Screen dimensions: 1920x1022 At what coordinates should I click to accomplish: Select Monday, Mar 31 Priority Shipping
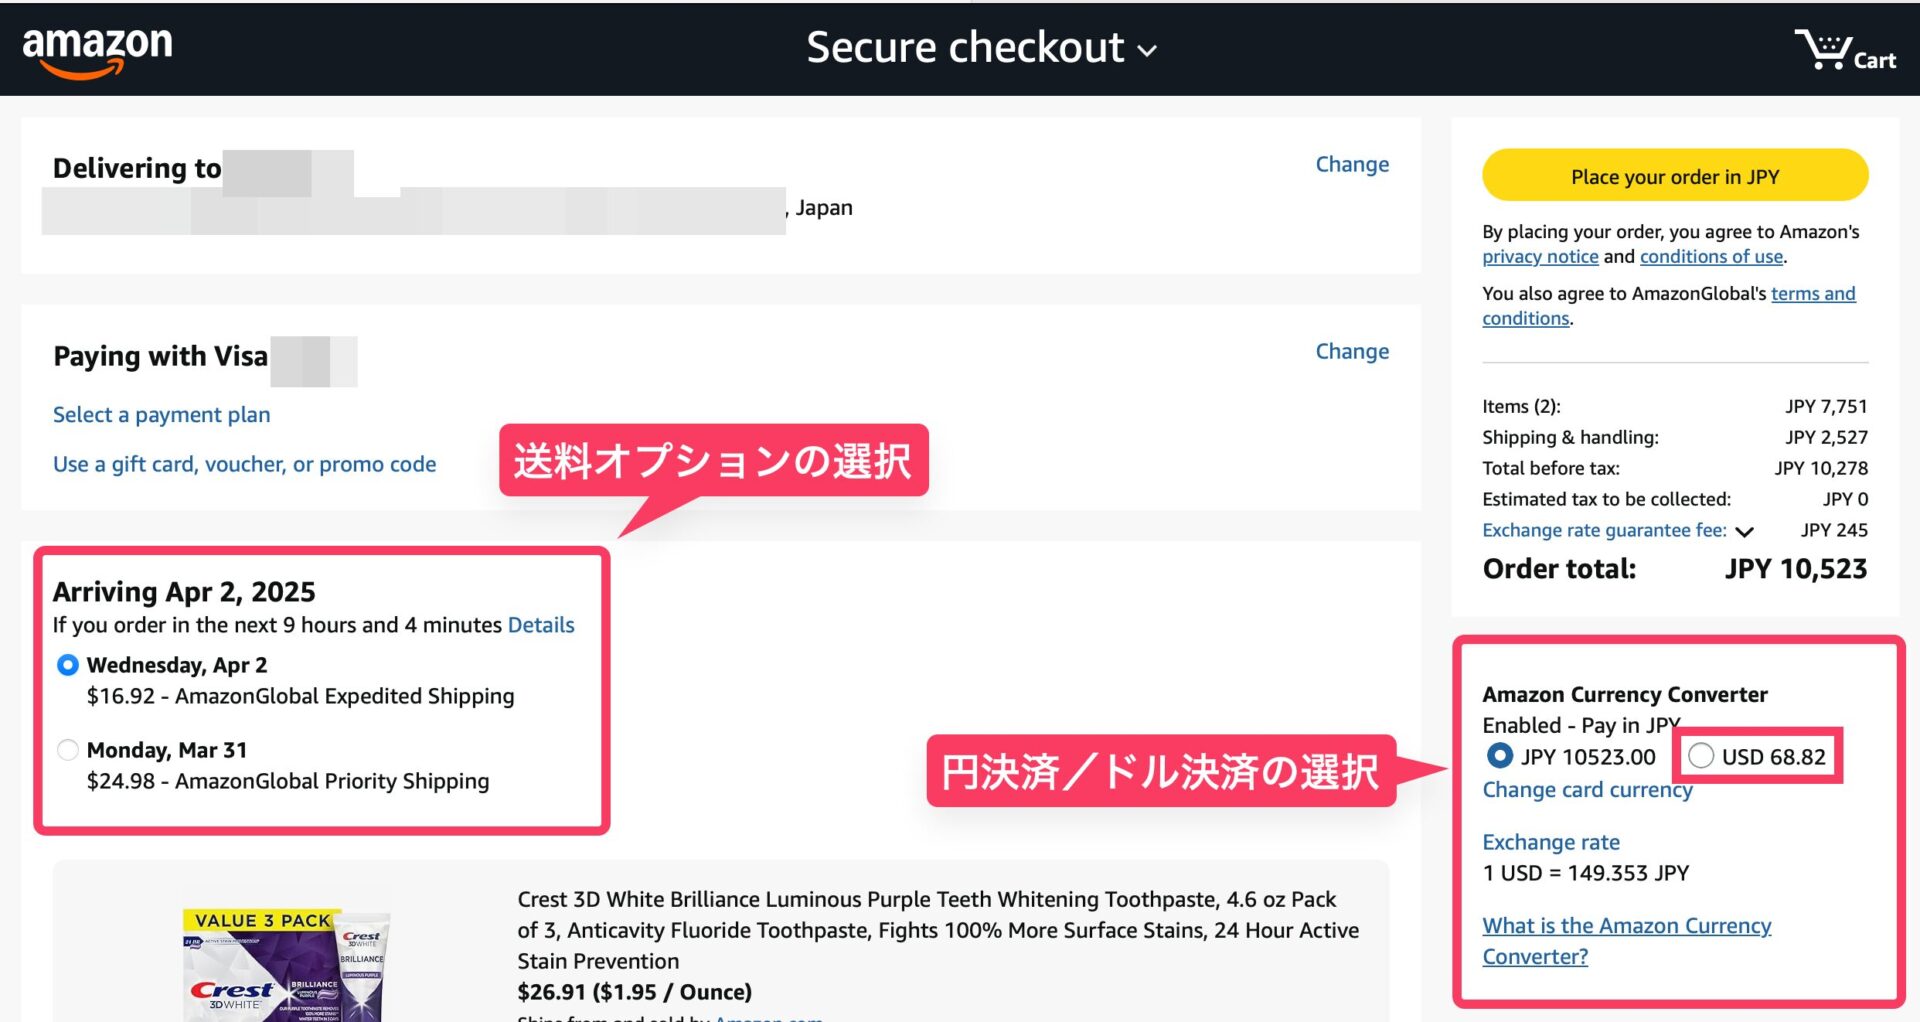click(x=68, y=750)
